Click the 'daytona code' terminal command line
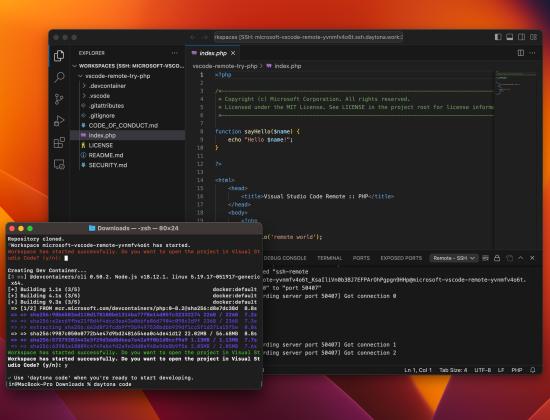The height and width of the screenshot is (420, 550). pyautogui.click(x=69, y=385)
